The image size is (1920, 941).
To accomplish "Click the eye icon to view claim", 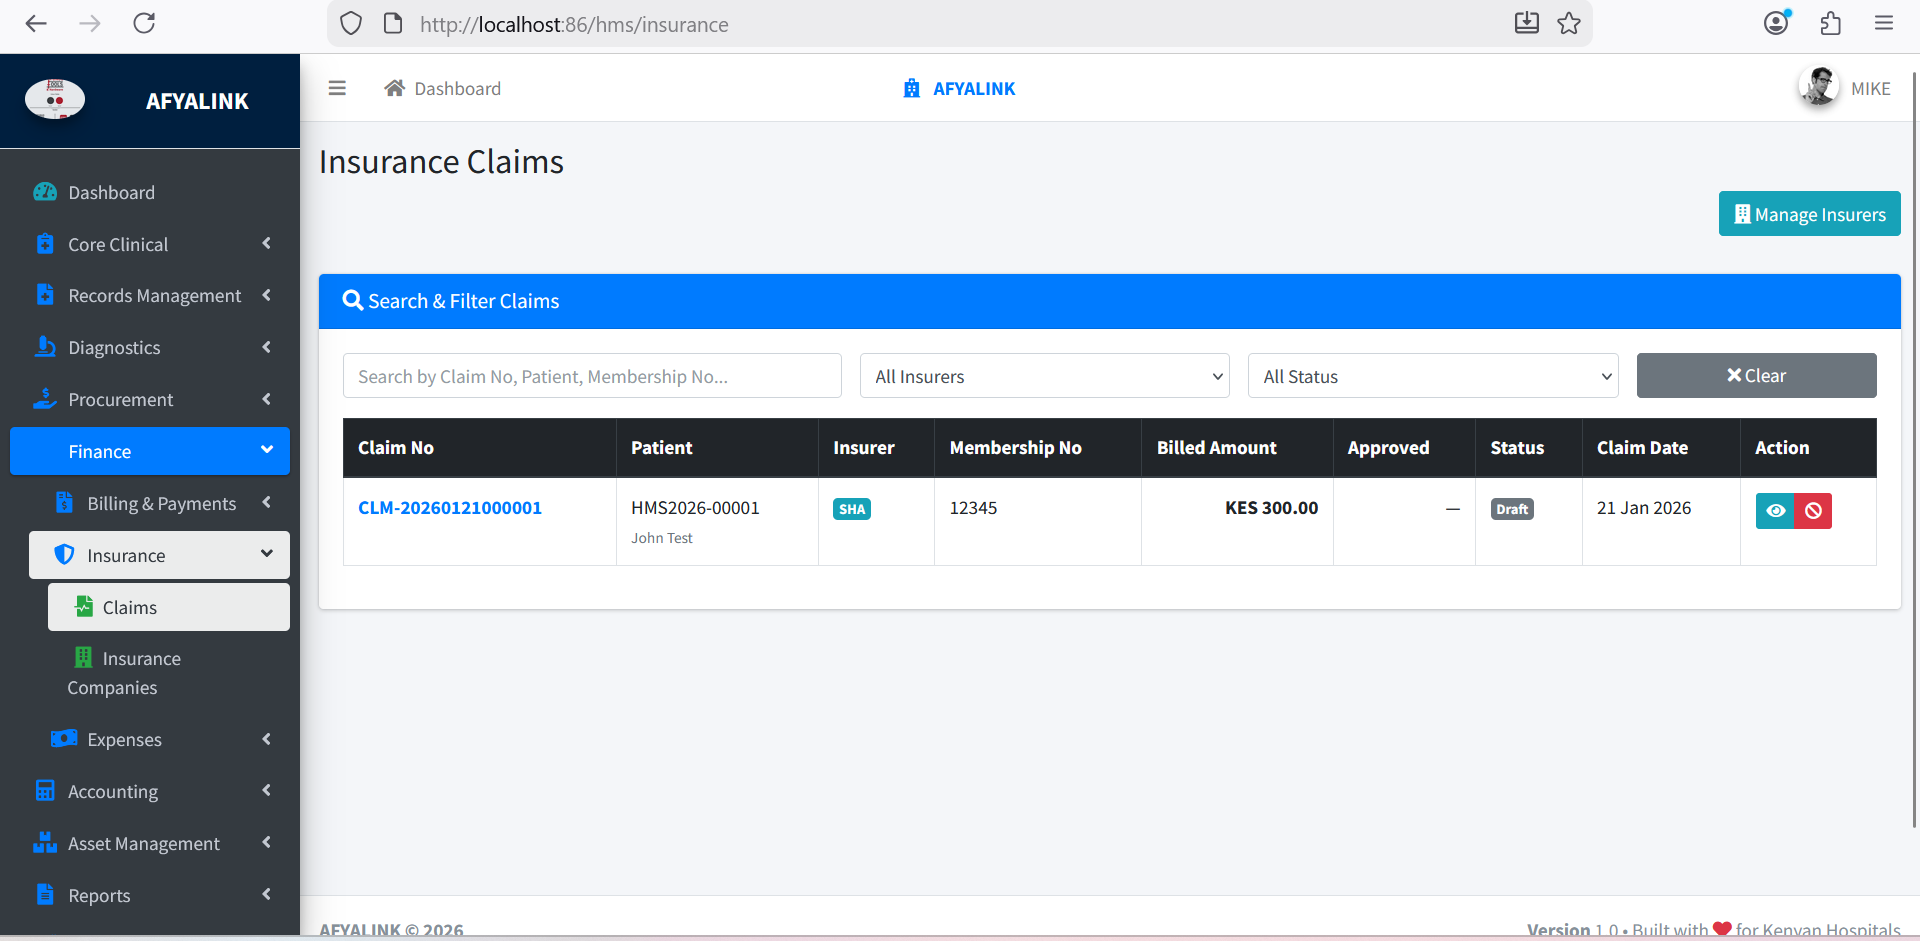I will coord(1774,511).
